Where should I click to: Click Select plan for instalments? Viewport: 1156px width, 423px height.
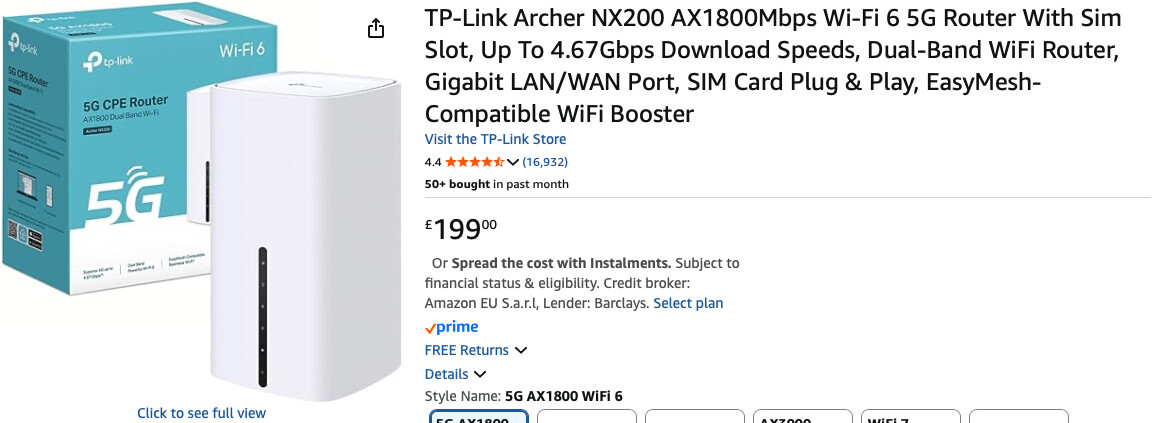[x=688, y=303]
